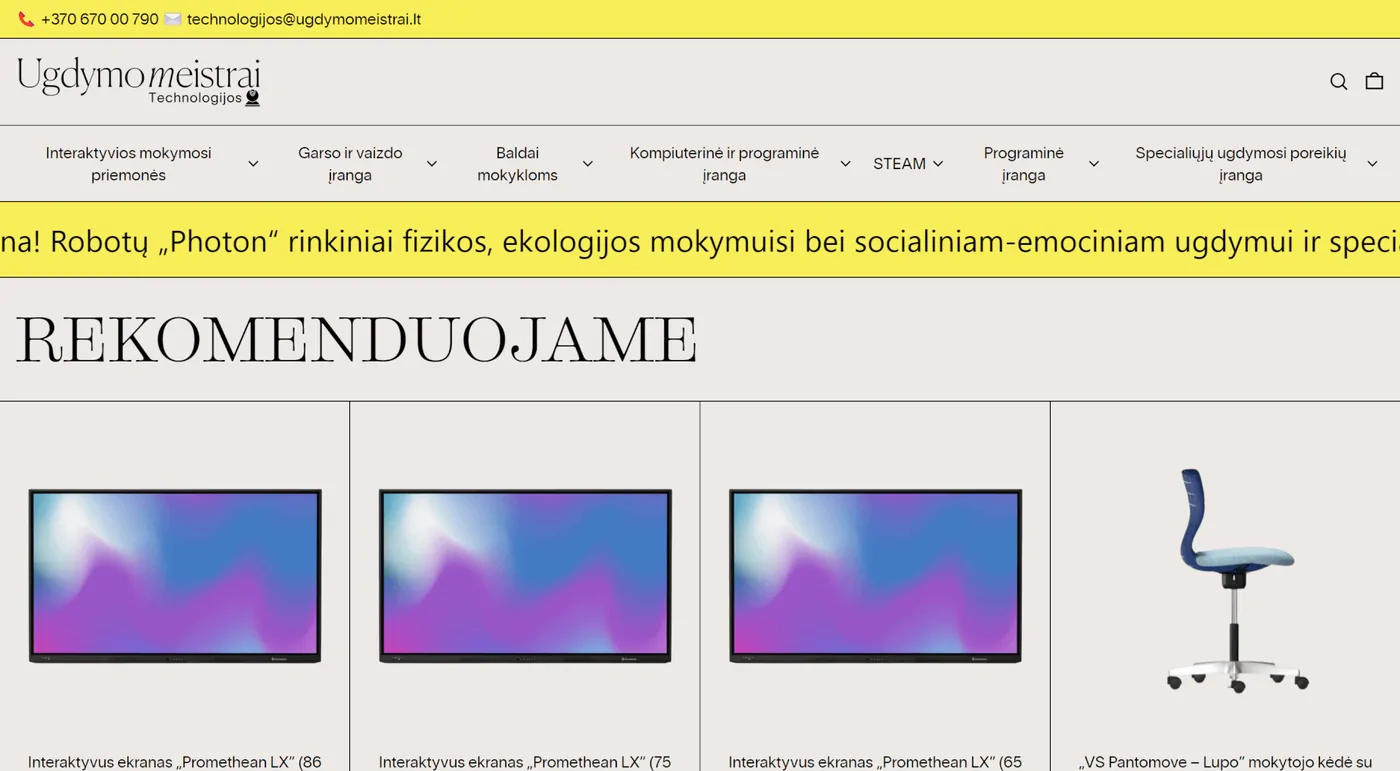Screen dimensions: 1400x771
Task: Open the search magnifier icon
Action: (x=1338, y=82)
